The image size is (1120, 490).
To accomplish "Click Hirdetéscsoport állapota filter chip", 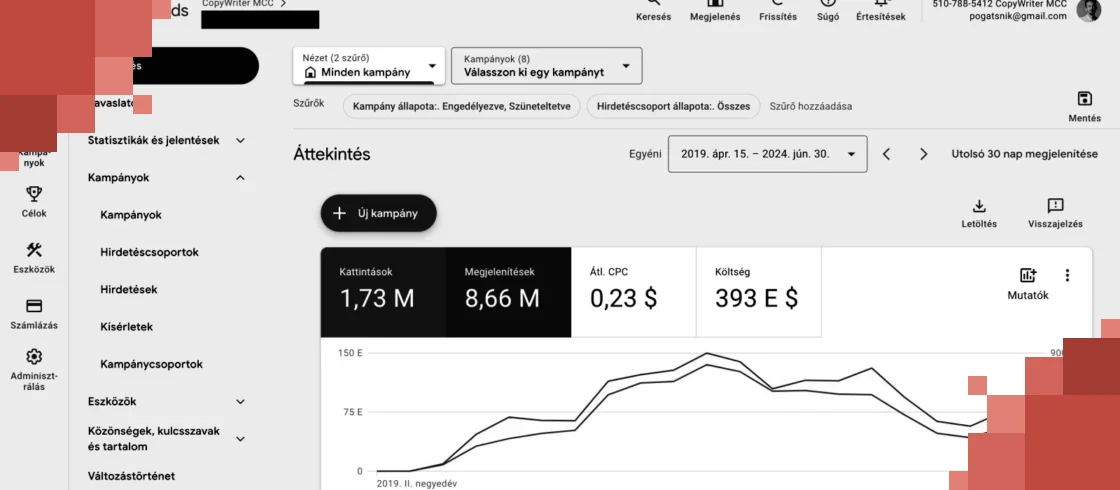I will pyautogui.click(x=674, y=106).
